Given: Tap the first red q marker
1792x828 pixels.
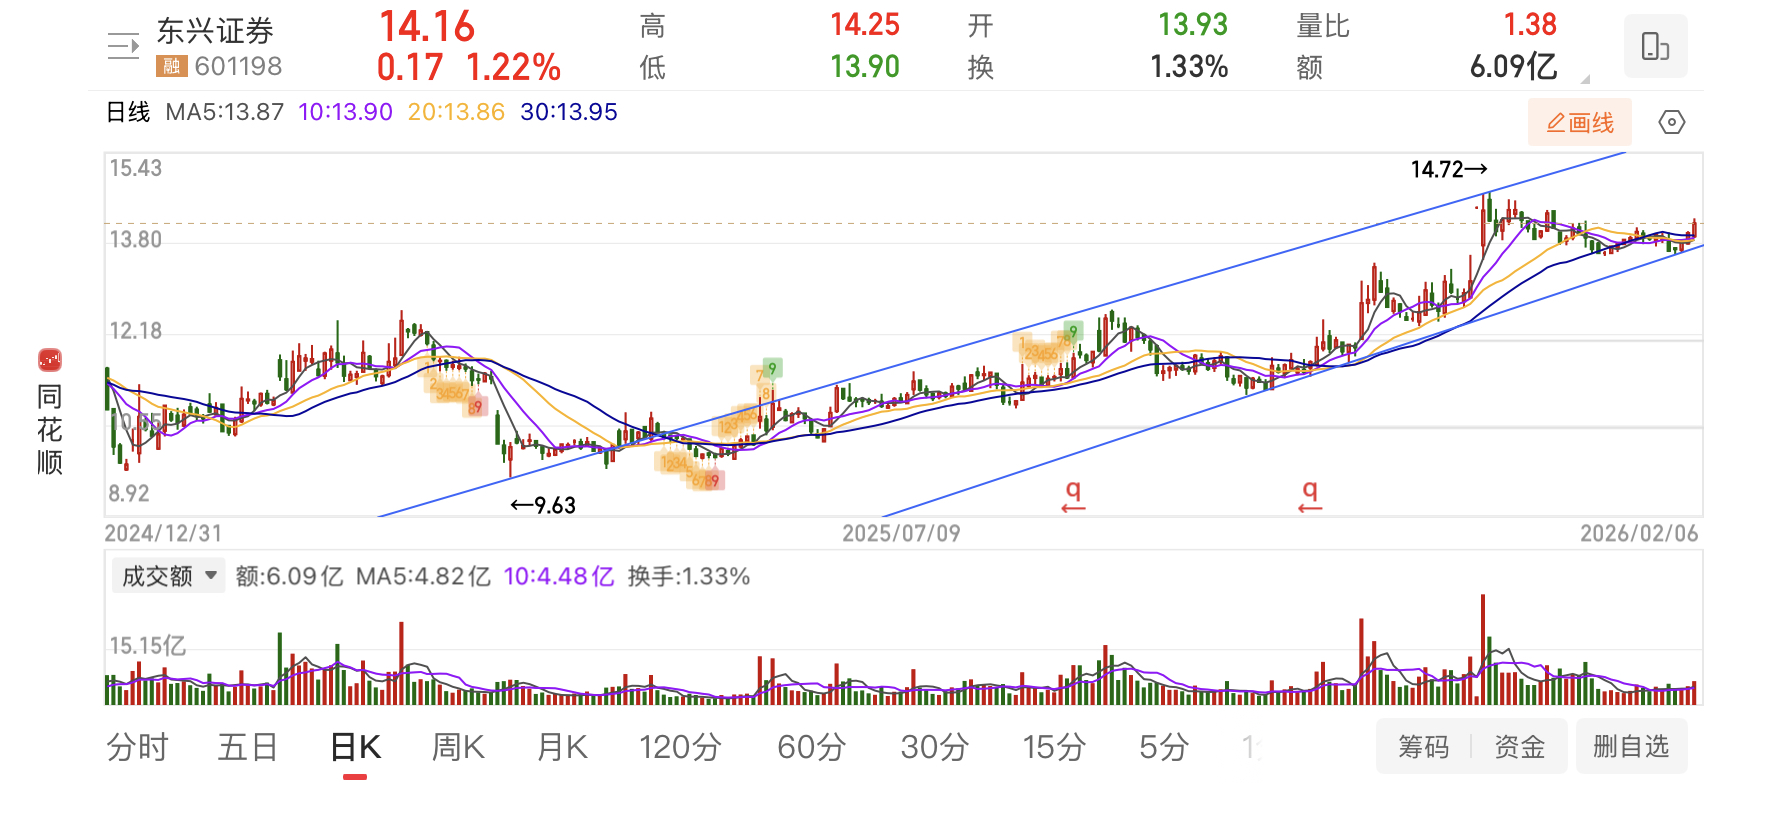Looking at the screenshot, I should (x=1073, y=496).
